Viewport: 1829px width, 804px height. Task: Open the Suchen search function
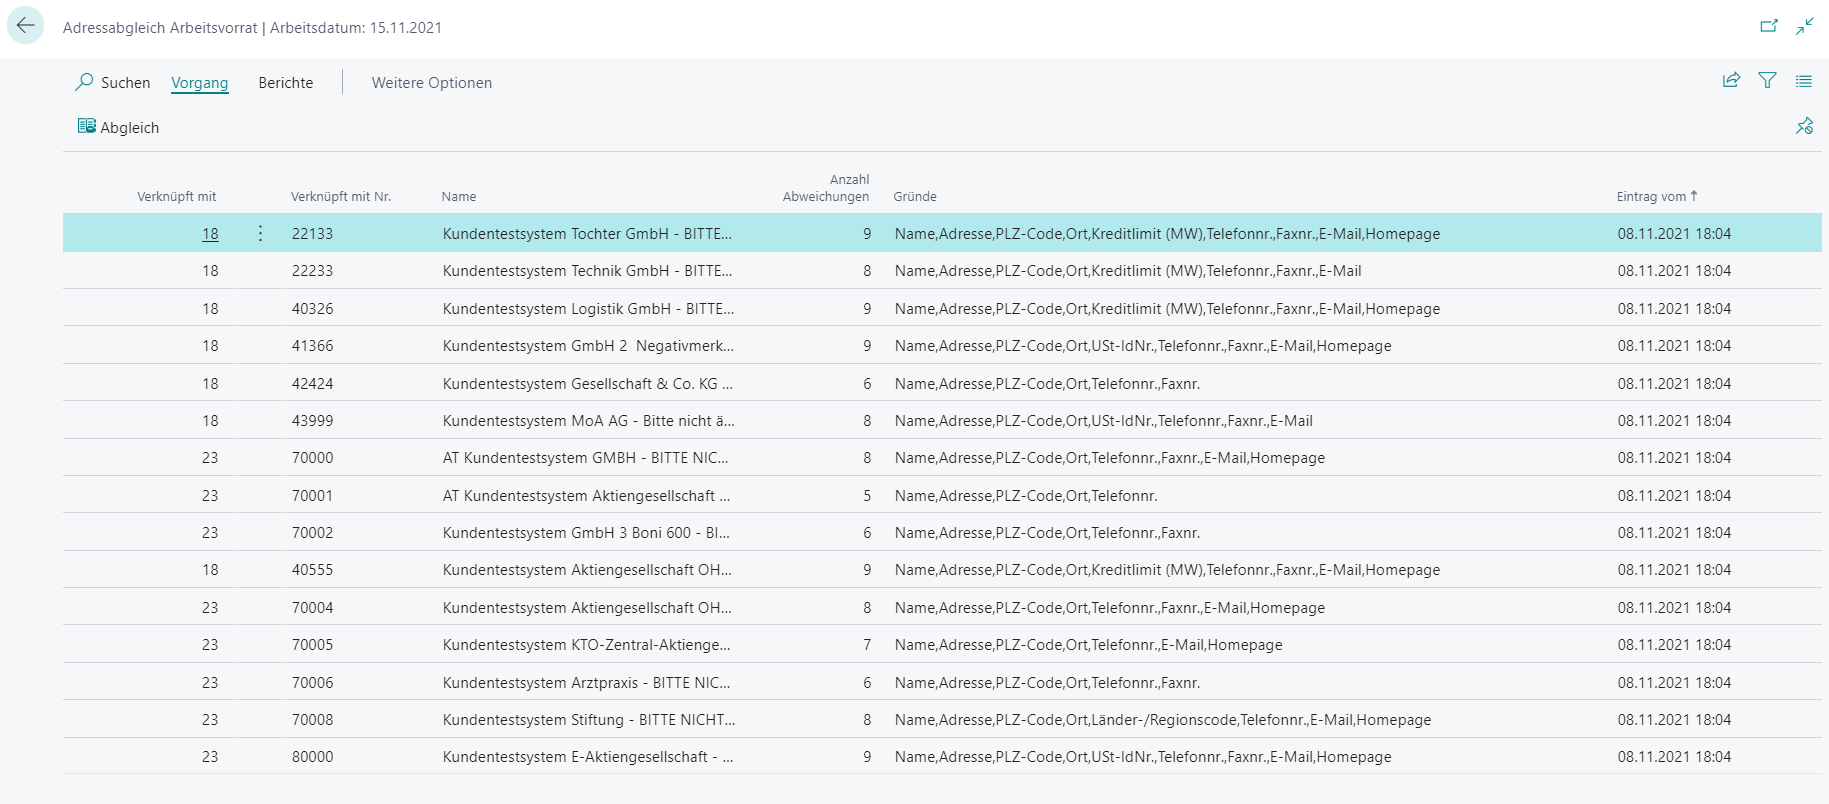[x=113, y=82]
